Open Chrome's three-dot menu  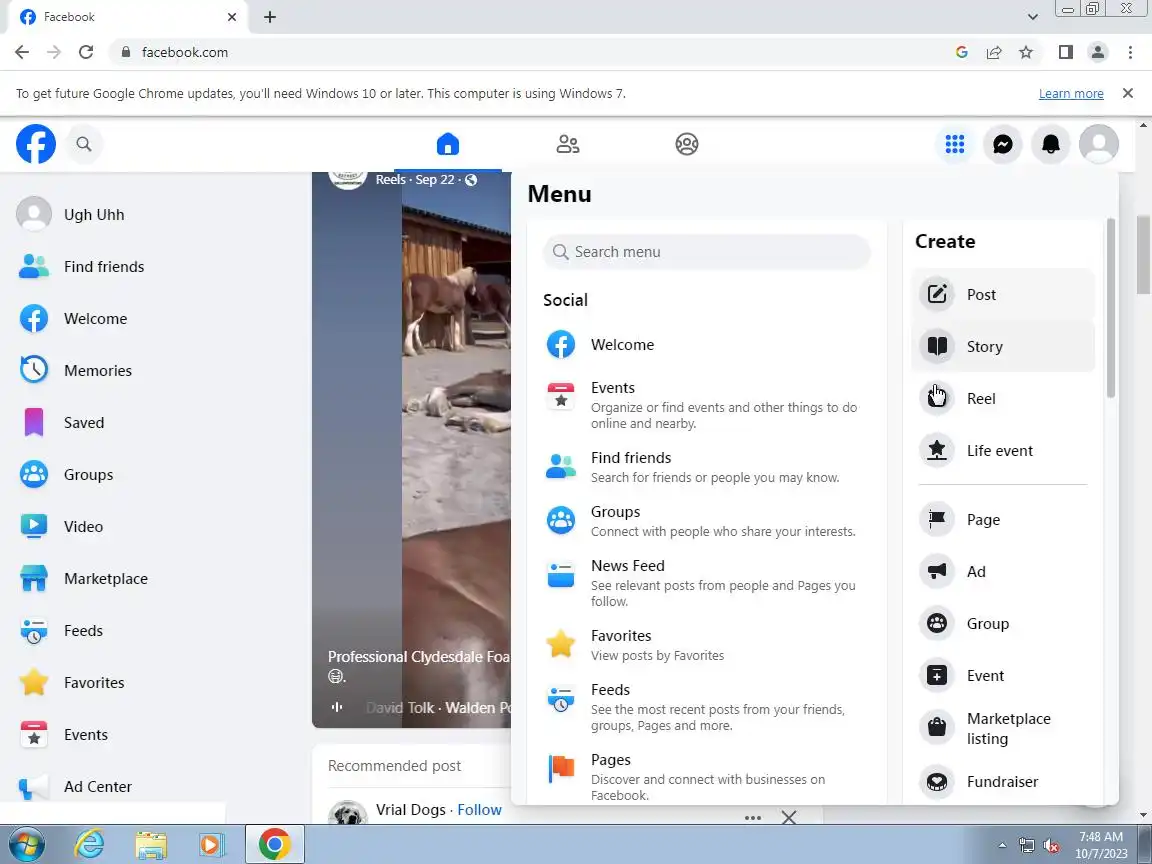(1130, 52)
